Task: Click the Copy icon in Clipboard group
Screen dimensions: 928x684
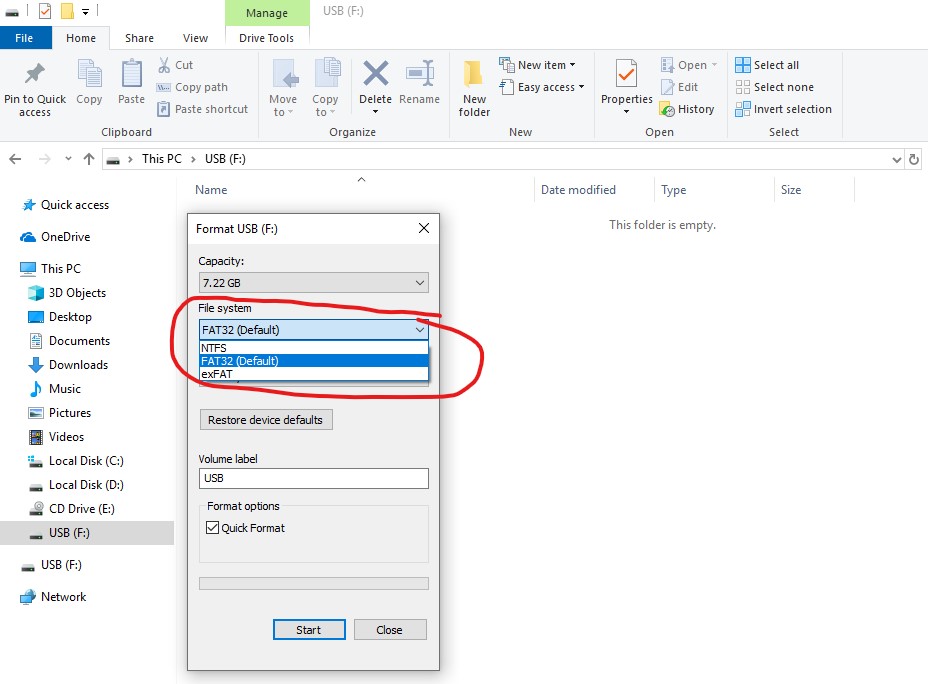Action: [x=89, y=73]
